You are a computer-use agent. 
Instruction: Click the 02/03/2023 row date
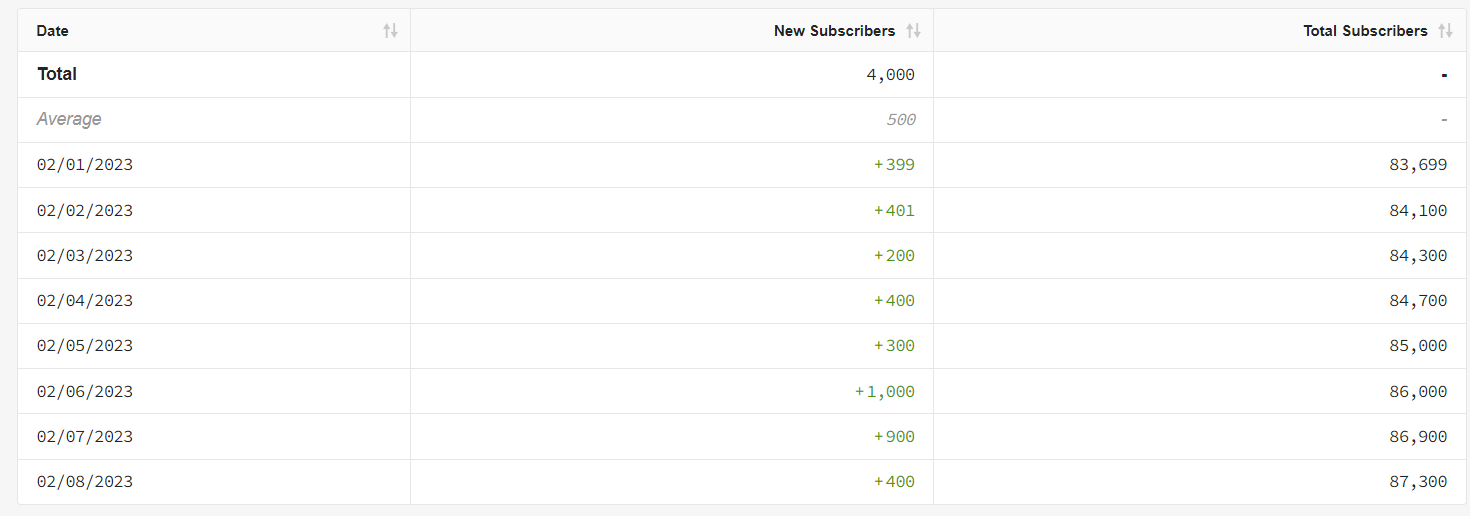tap(85, 256)
